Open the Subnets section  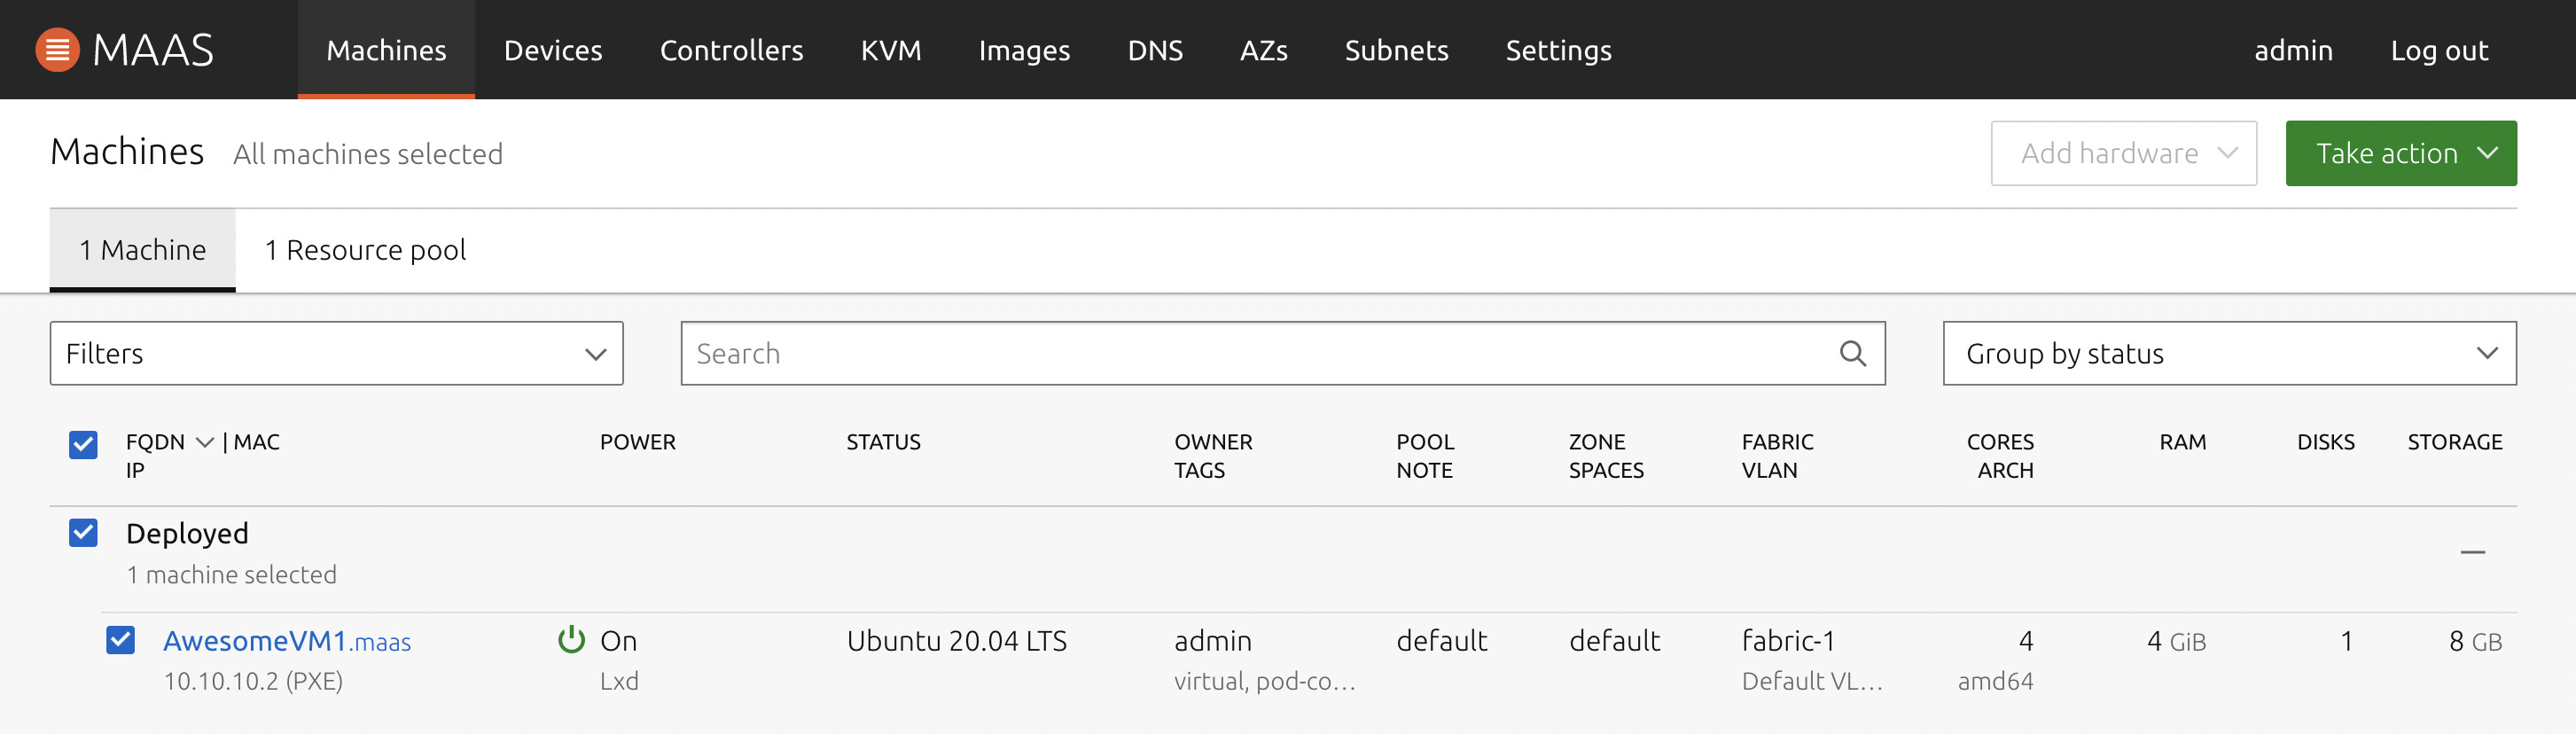(x=1396, y=50)
